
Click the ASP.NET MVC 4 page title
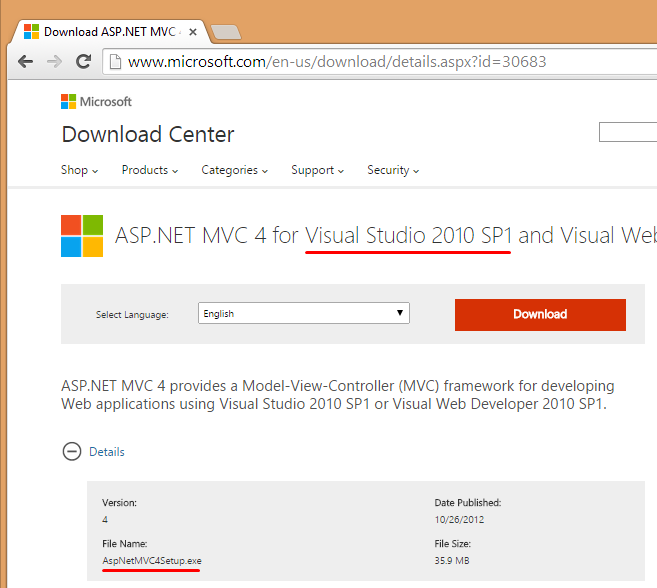385,235
